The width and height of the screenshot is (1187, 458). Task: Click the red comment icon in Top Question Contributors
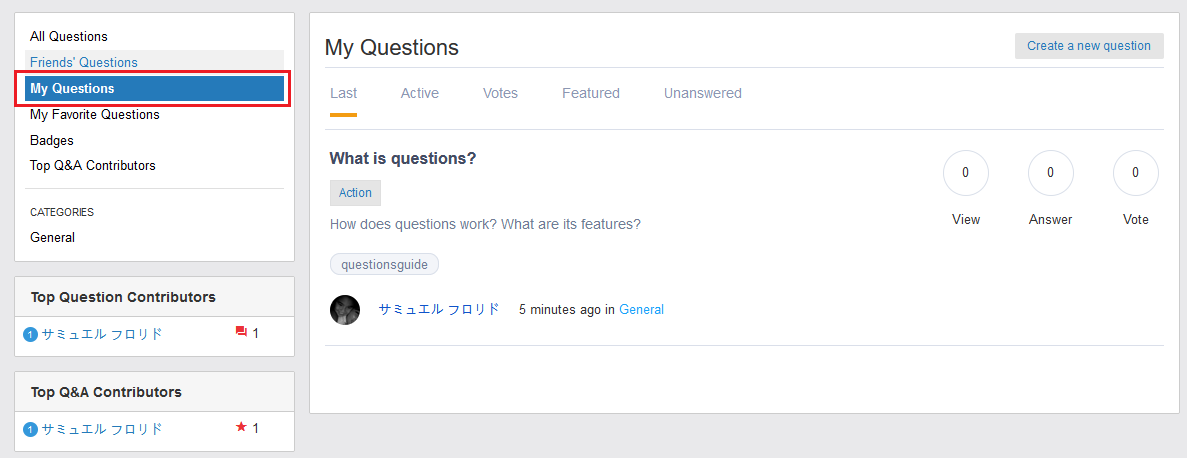click(241, 333)
